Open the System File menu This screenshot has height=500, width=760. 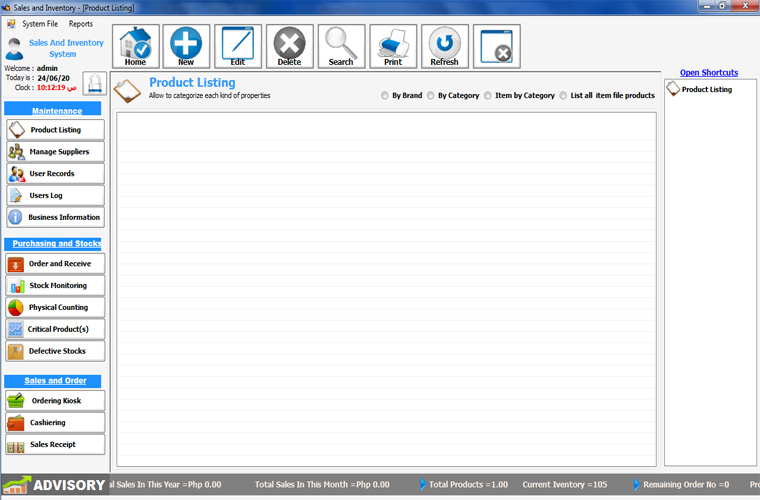(40, 24)
